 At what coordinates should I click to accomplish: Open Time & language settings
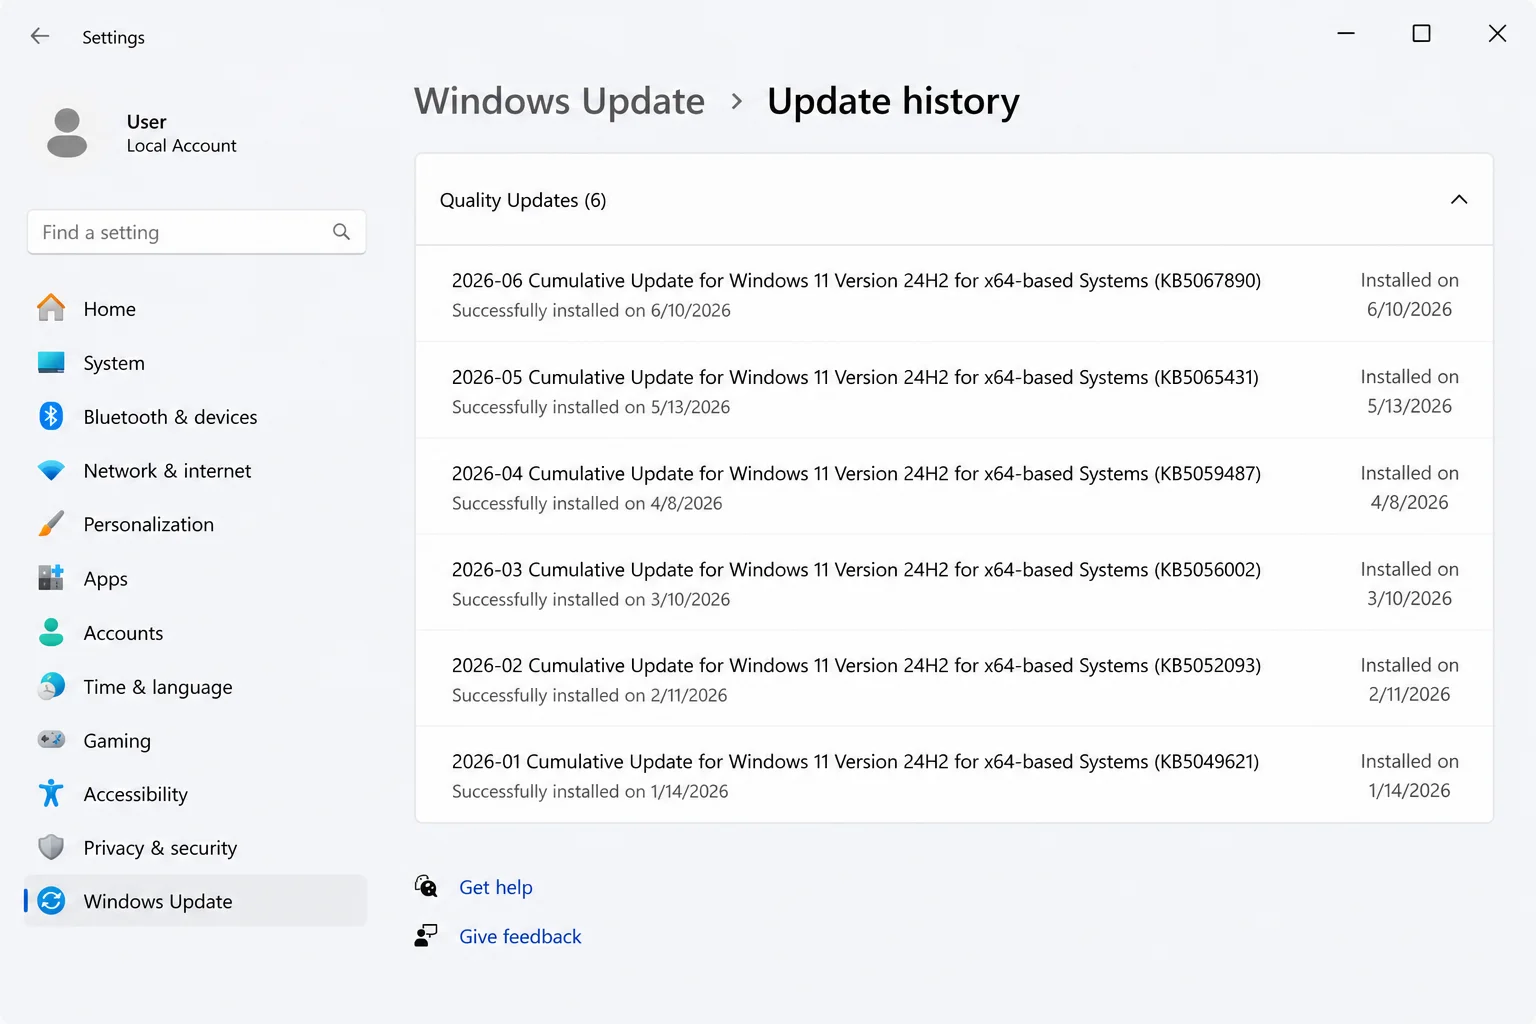196,687
